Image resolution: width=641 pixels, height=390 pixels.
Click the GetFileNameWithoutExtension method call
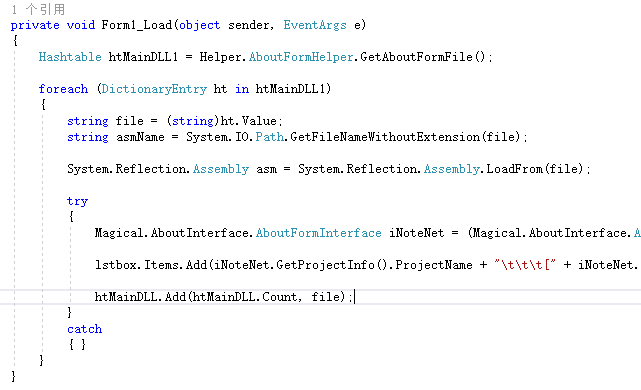385,137
